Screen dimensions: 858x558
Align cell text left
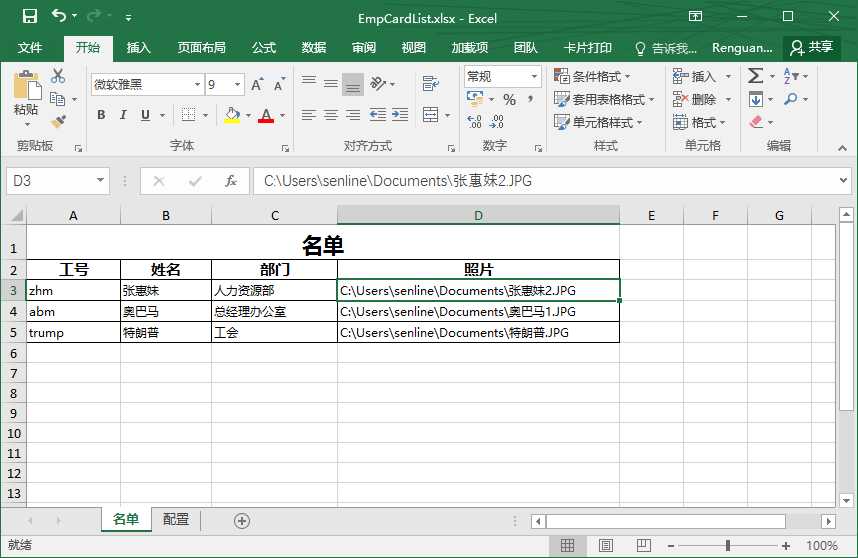pos(309,115)
